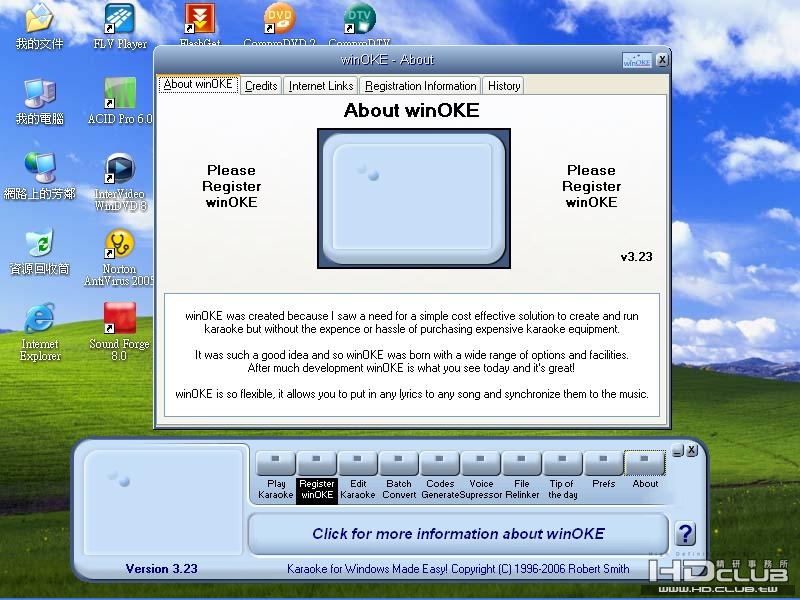Click the more information about winOKE banner
Viewport: 800px width, 600px height.
(458, 534)
